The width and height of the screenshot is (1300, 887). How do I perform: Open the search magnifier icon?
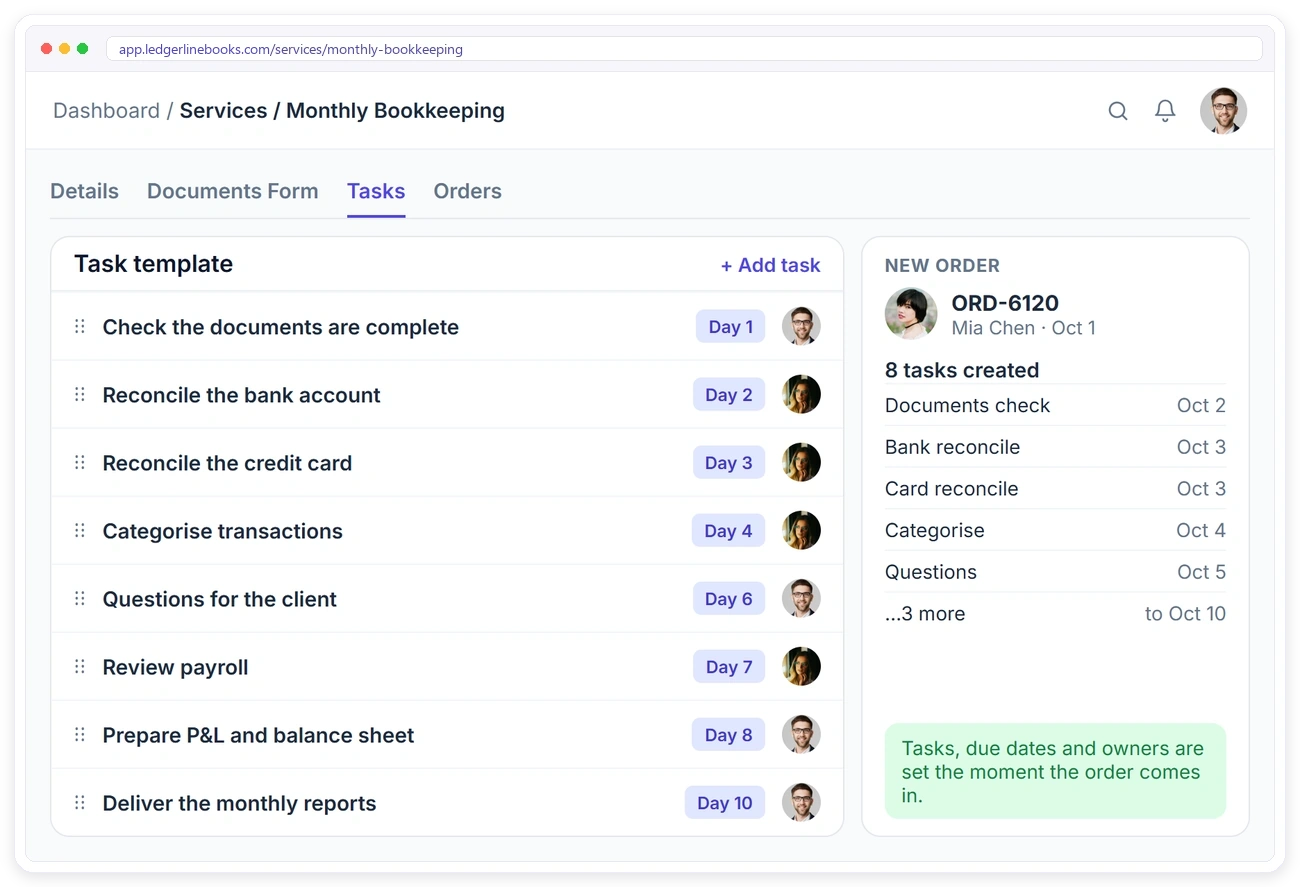pos(1118,111)
